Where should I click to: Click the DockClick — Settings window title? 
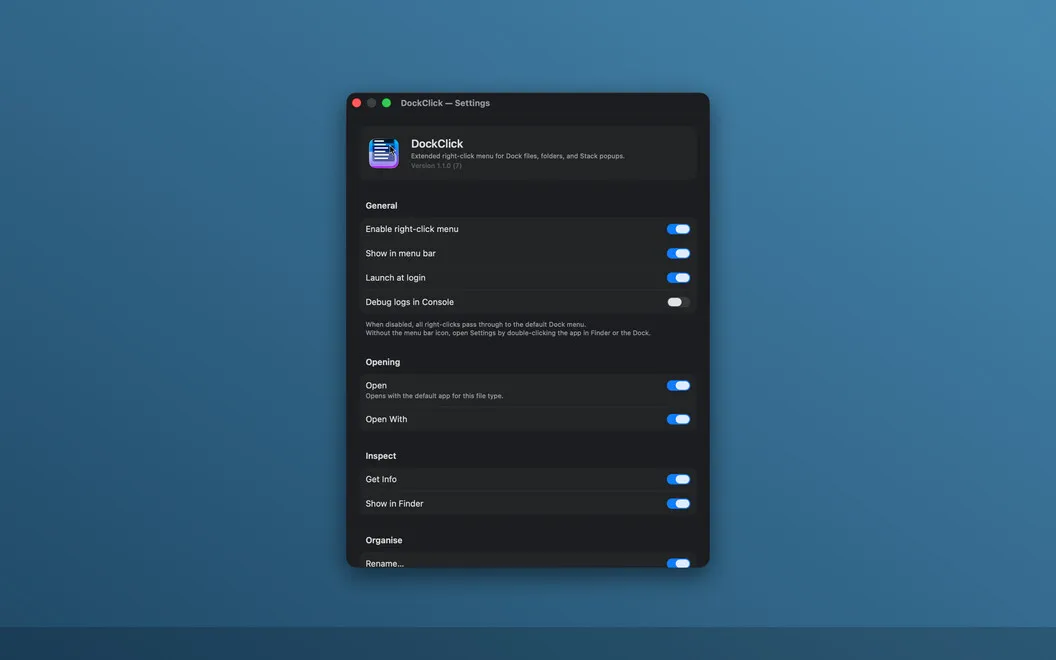pyautogui.click(x=445, y=103)
